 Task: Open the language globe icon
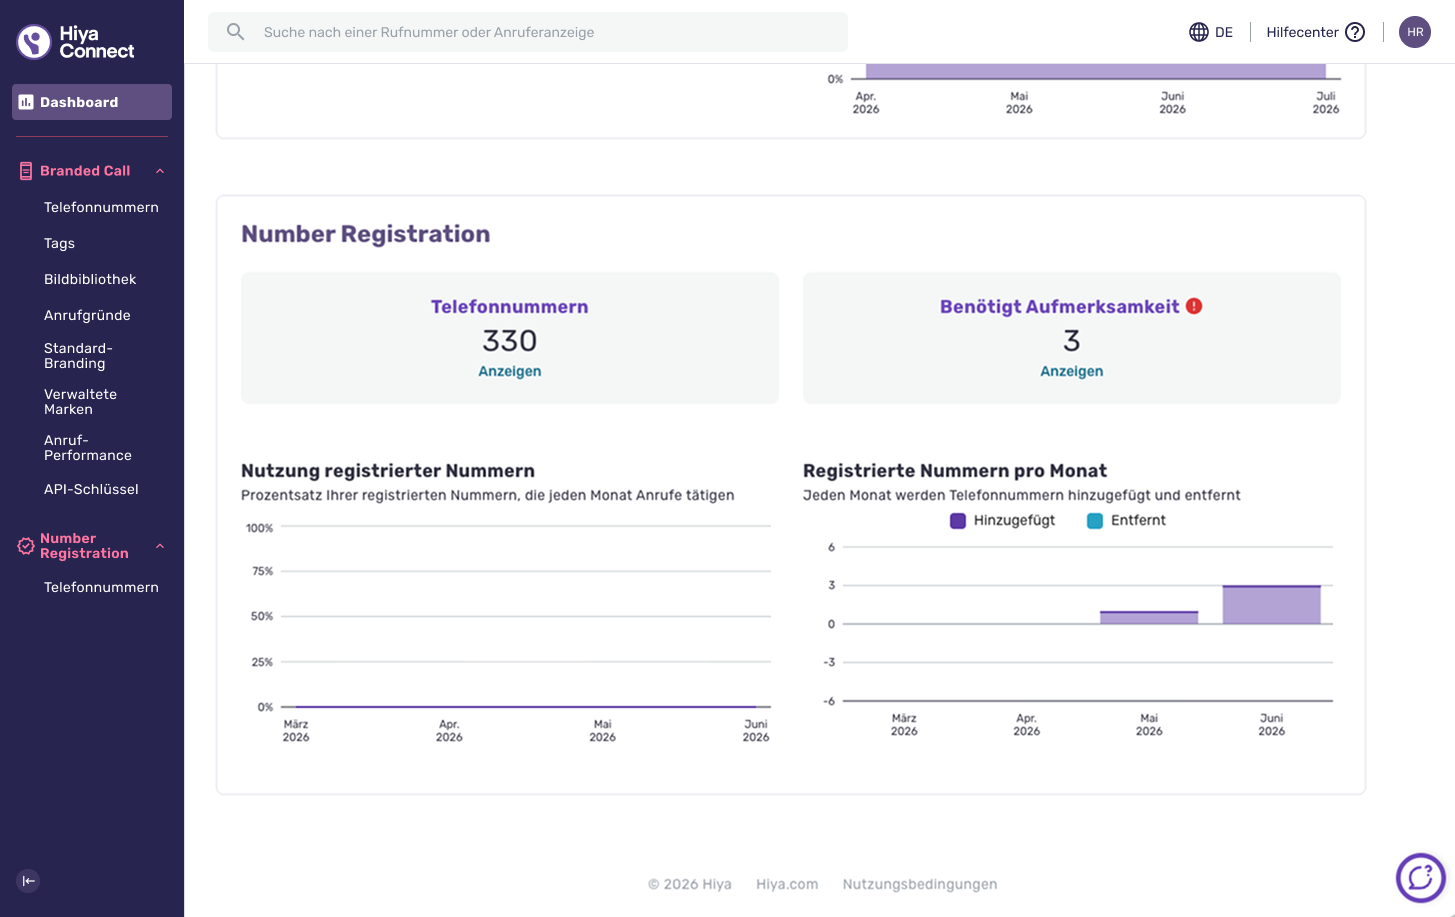coord(1199,32)
